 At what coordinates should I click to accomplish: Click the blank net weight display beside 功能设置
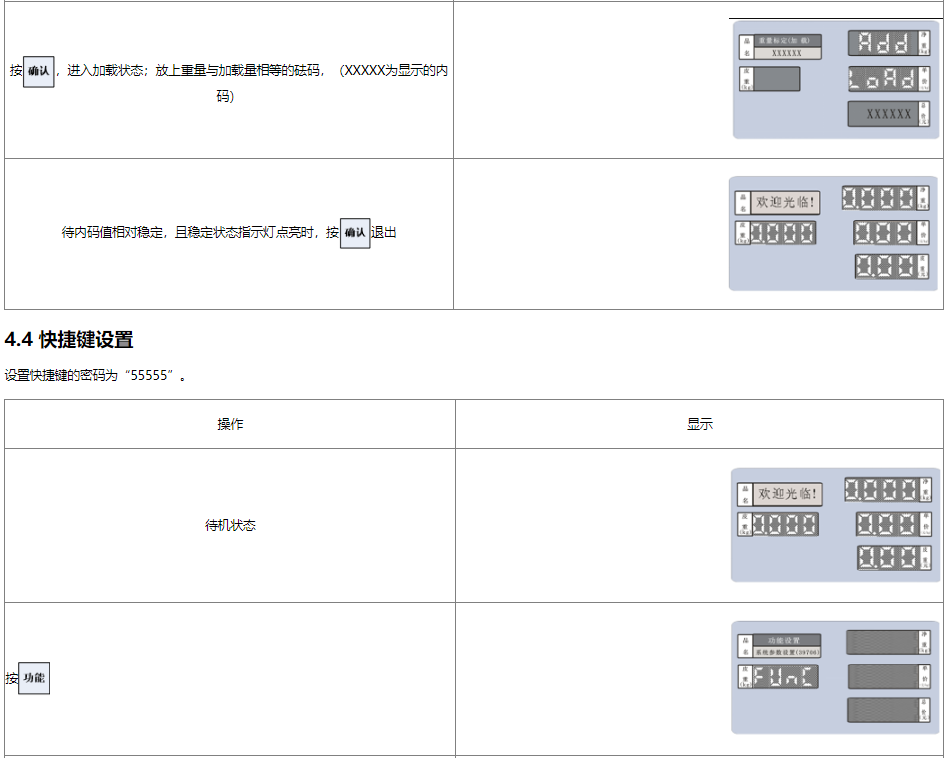(882, 642)
